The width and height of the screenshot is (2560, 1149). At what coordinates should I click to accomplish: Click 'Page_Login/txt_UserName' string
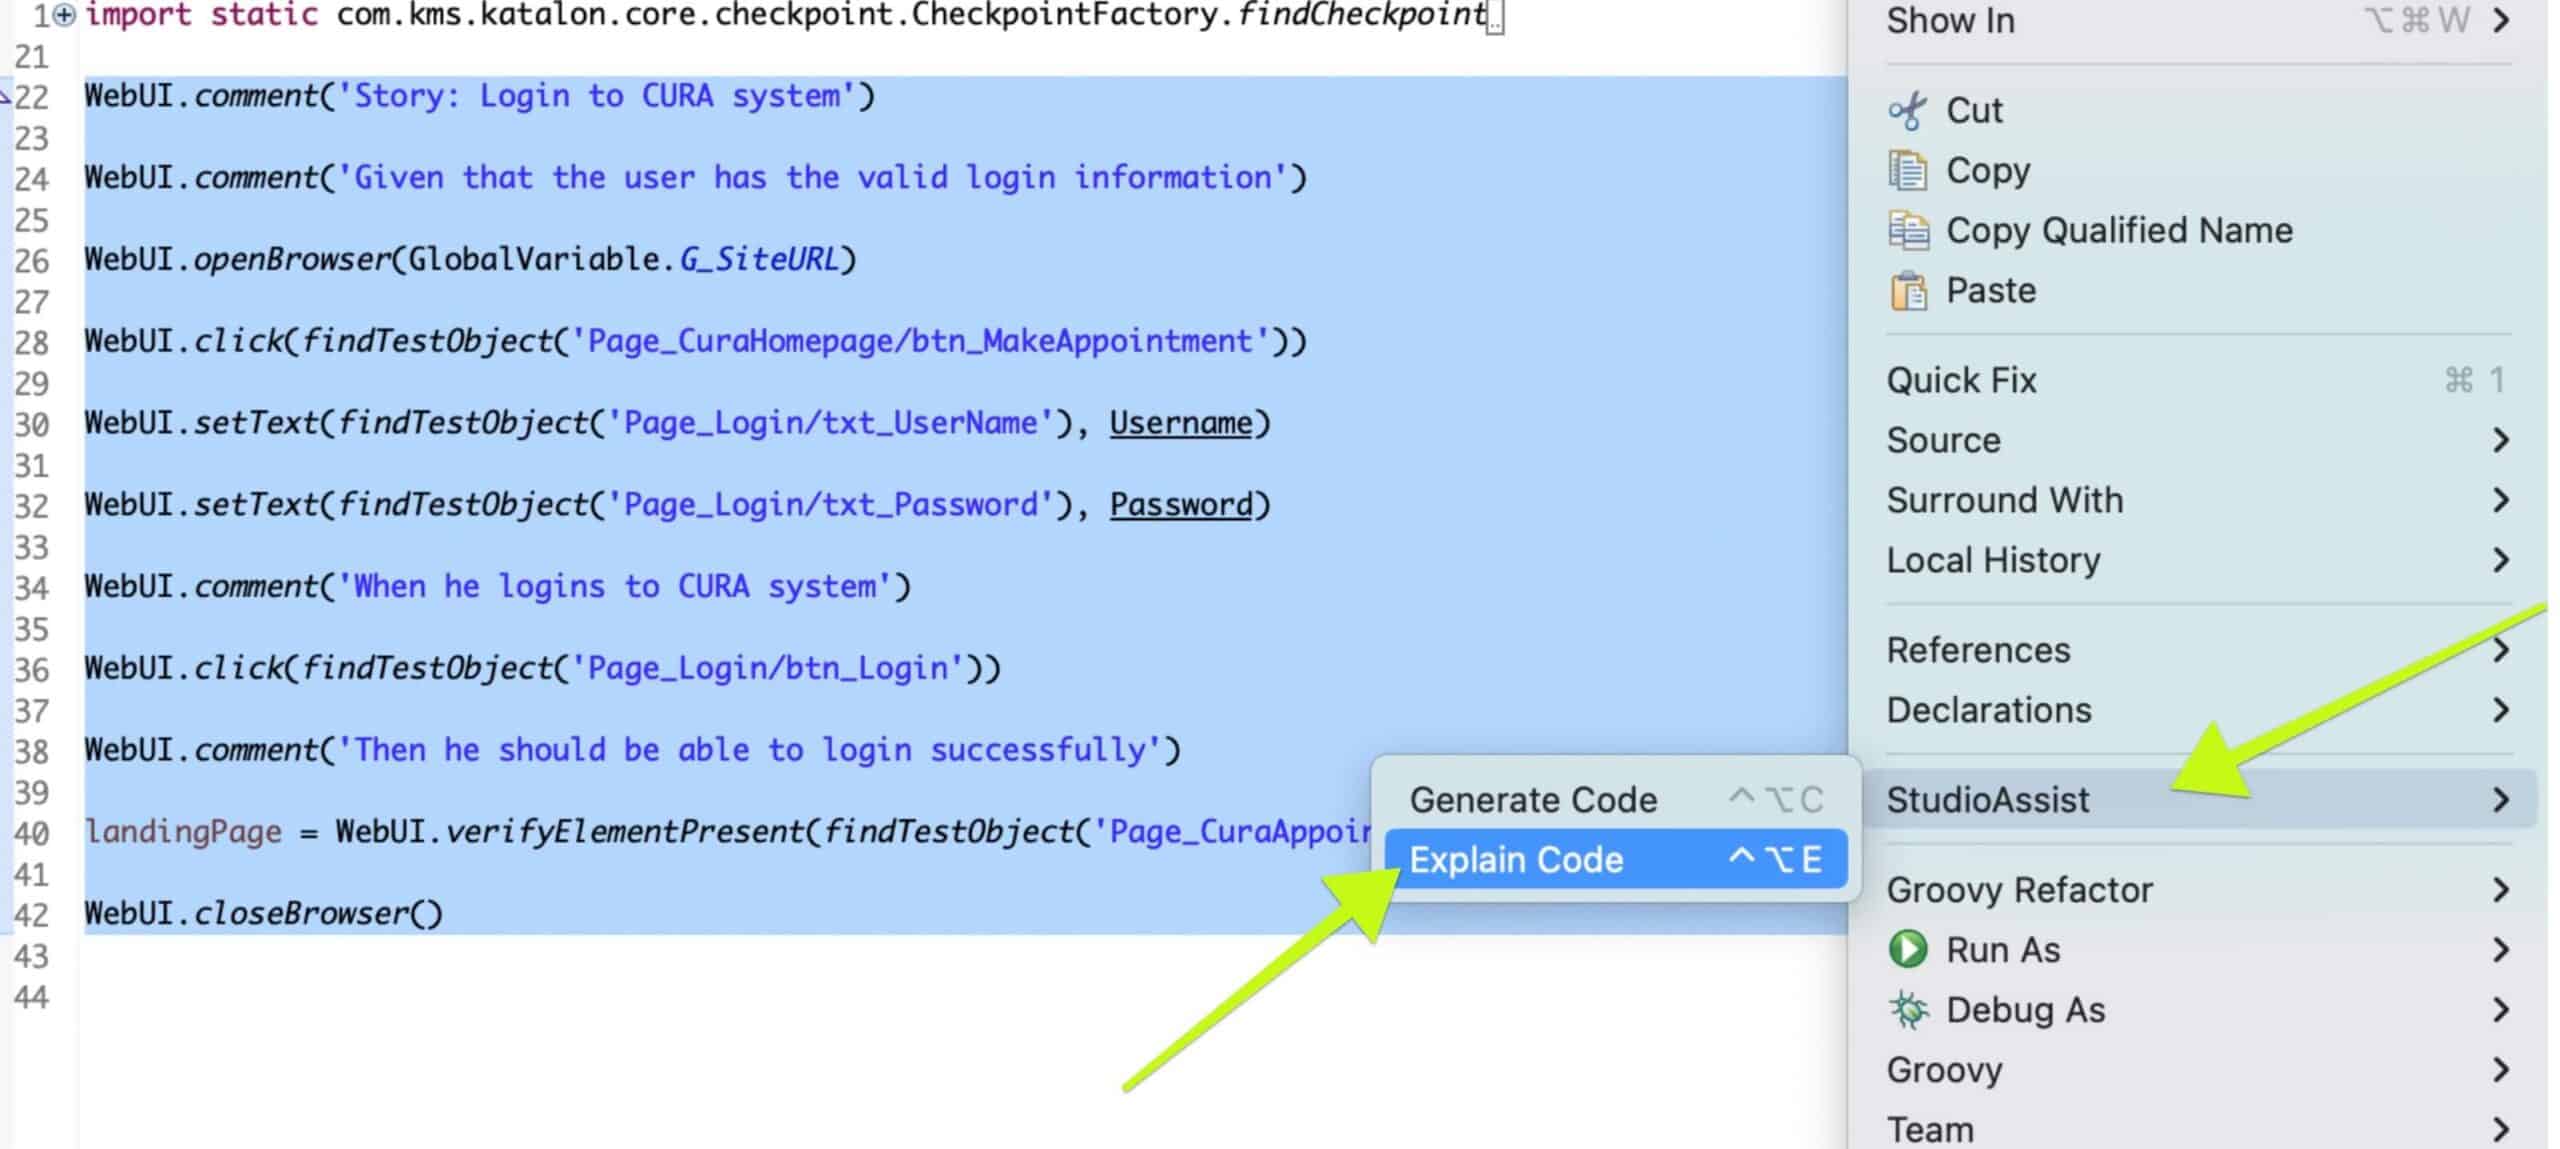click(x=831, y=423)
